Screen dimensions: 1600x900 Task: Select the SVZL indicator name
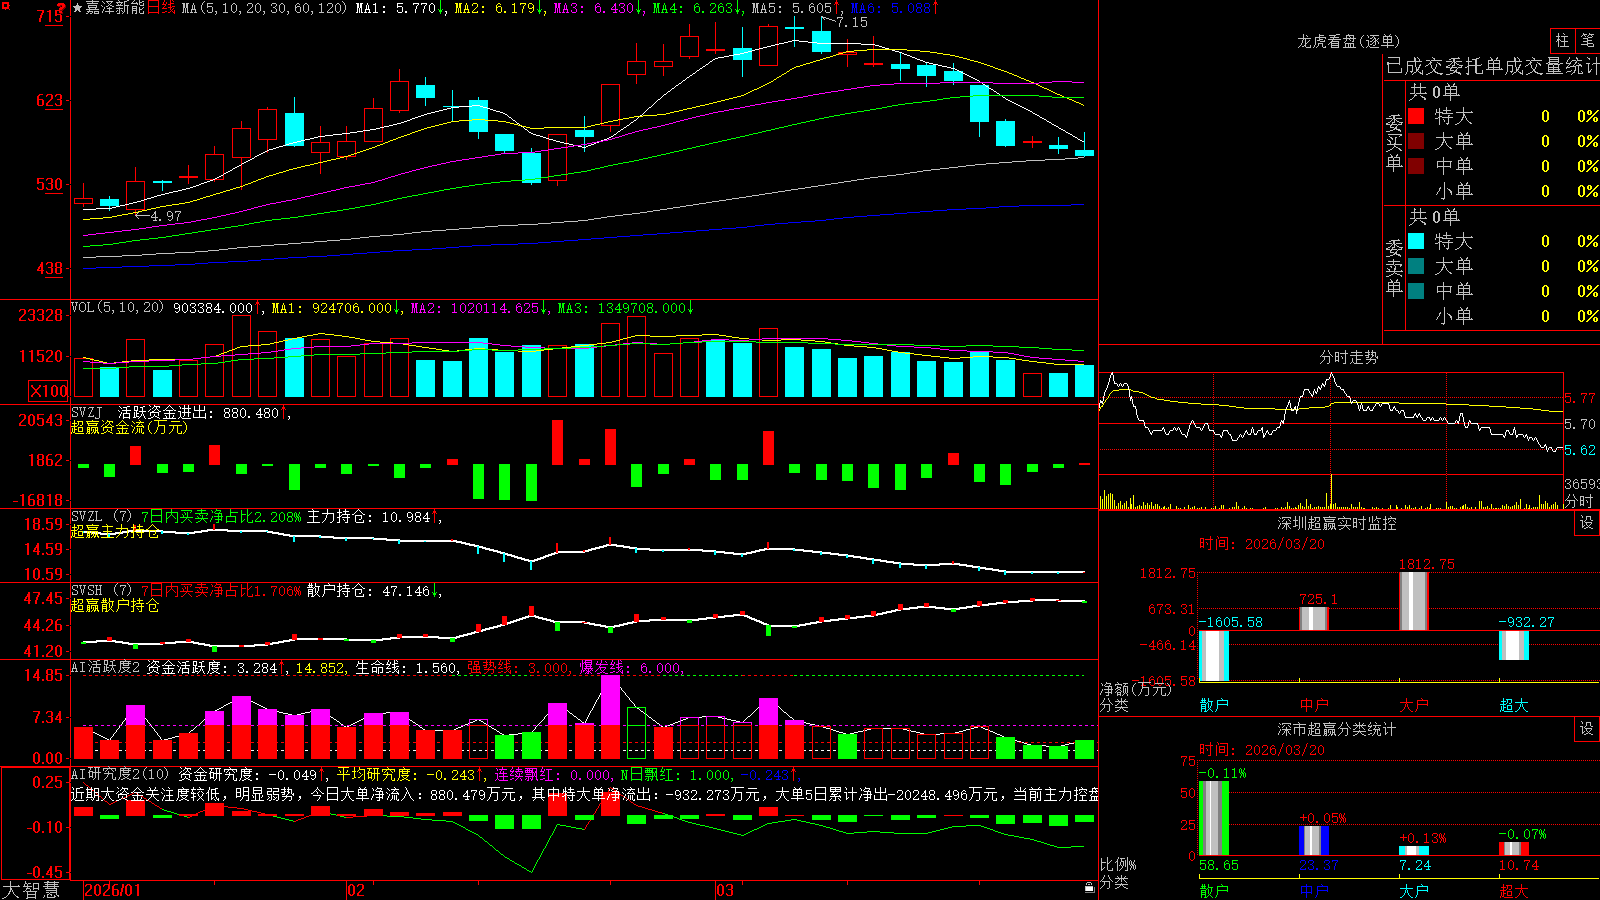coord(86,517)
